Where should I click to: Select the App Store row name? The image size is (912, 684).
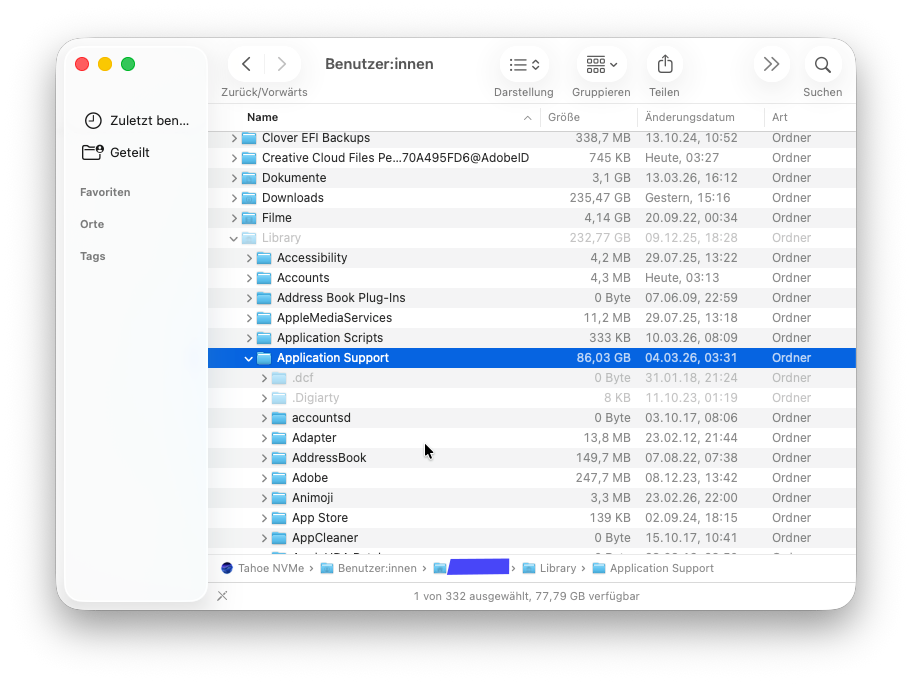pyautogui.click(x=320, y=518)
